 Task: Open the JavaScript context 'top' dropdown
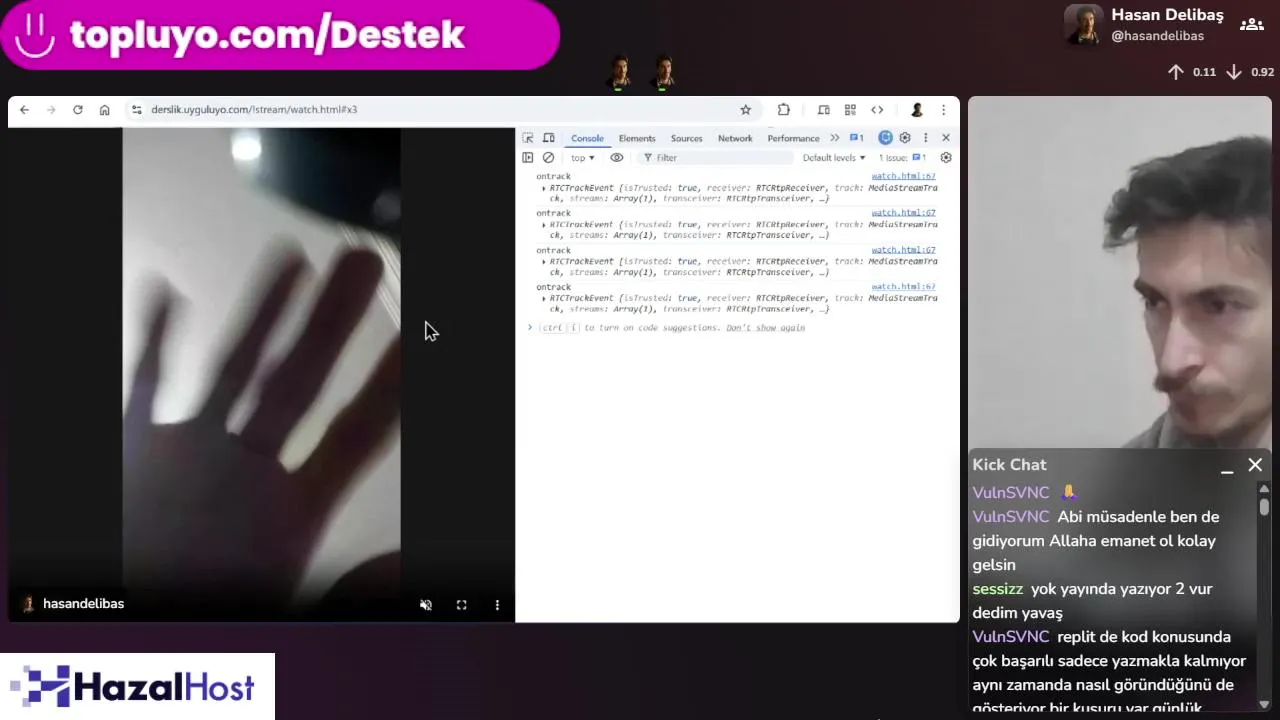(582, 158)
